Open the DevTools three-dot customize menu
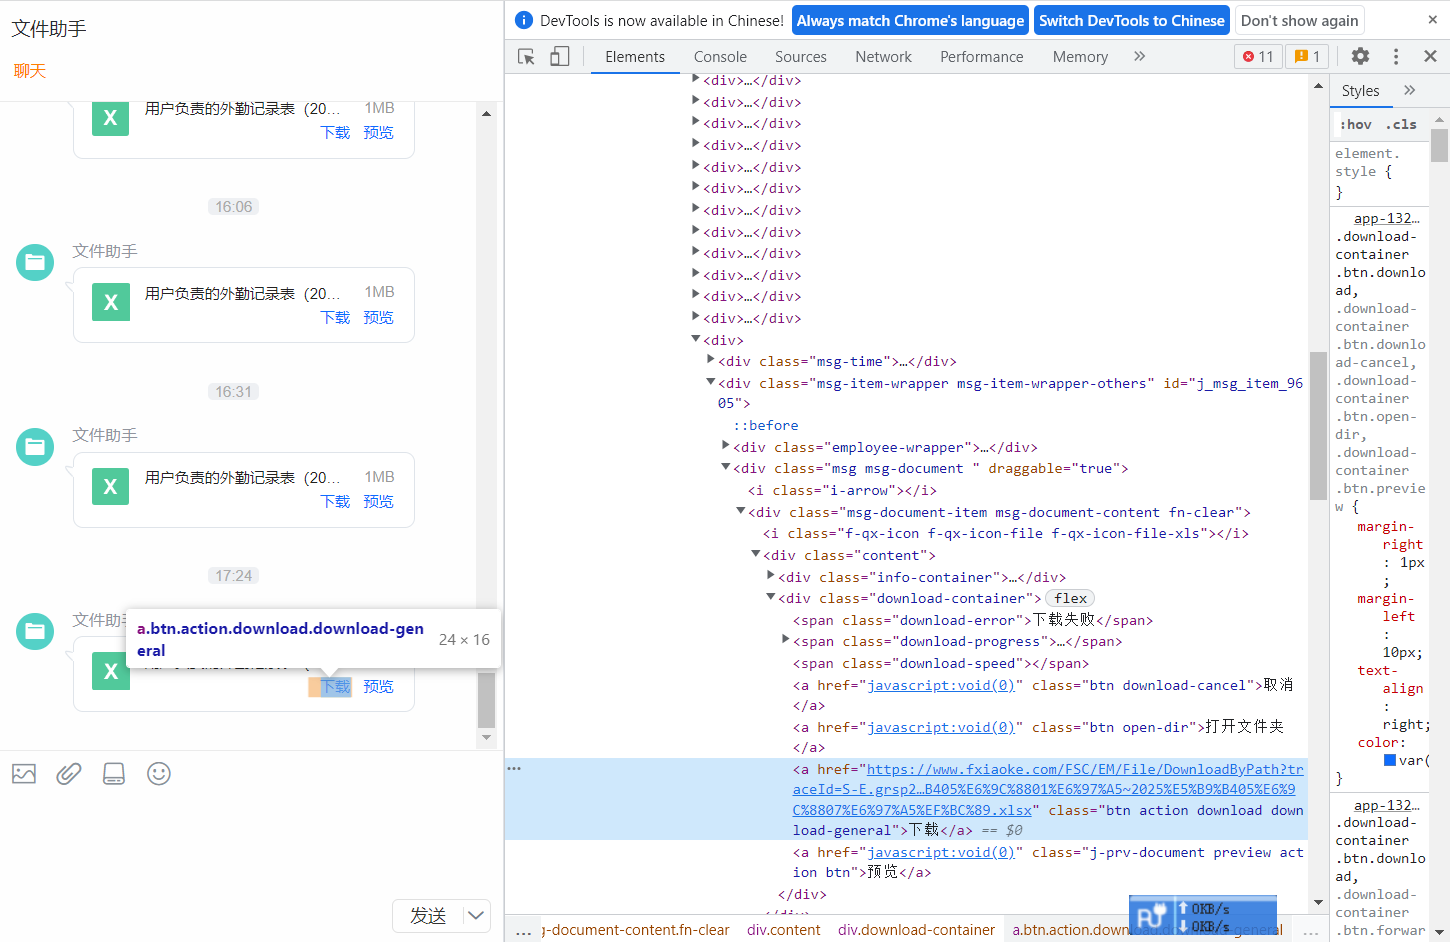1450x942 pixels. coord(1396,57)
